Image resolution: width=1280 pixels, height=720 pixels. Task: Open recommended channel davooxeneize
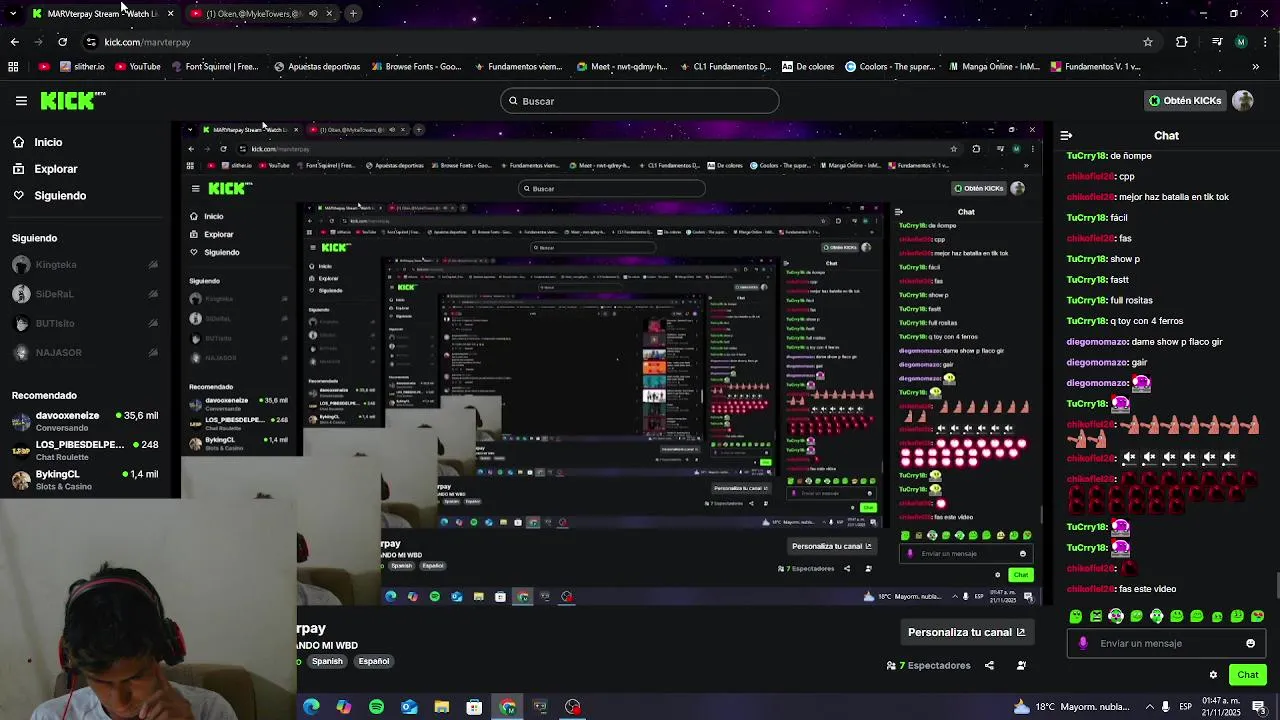pos(85,421)
